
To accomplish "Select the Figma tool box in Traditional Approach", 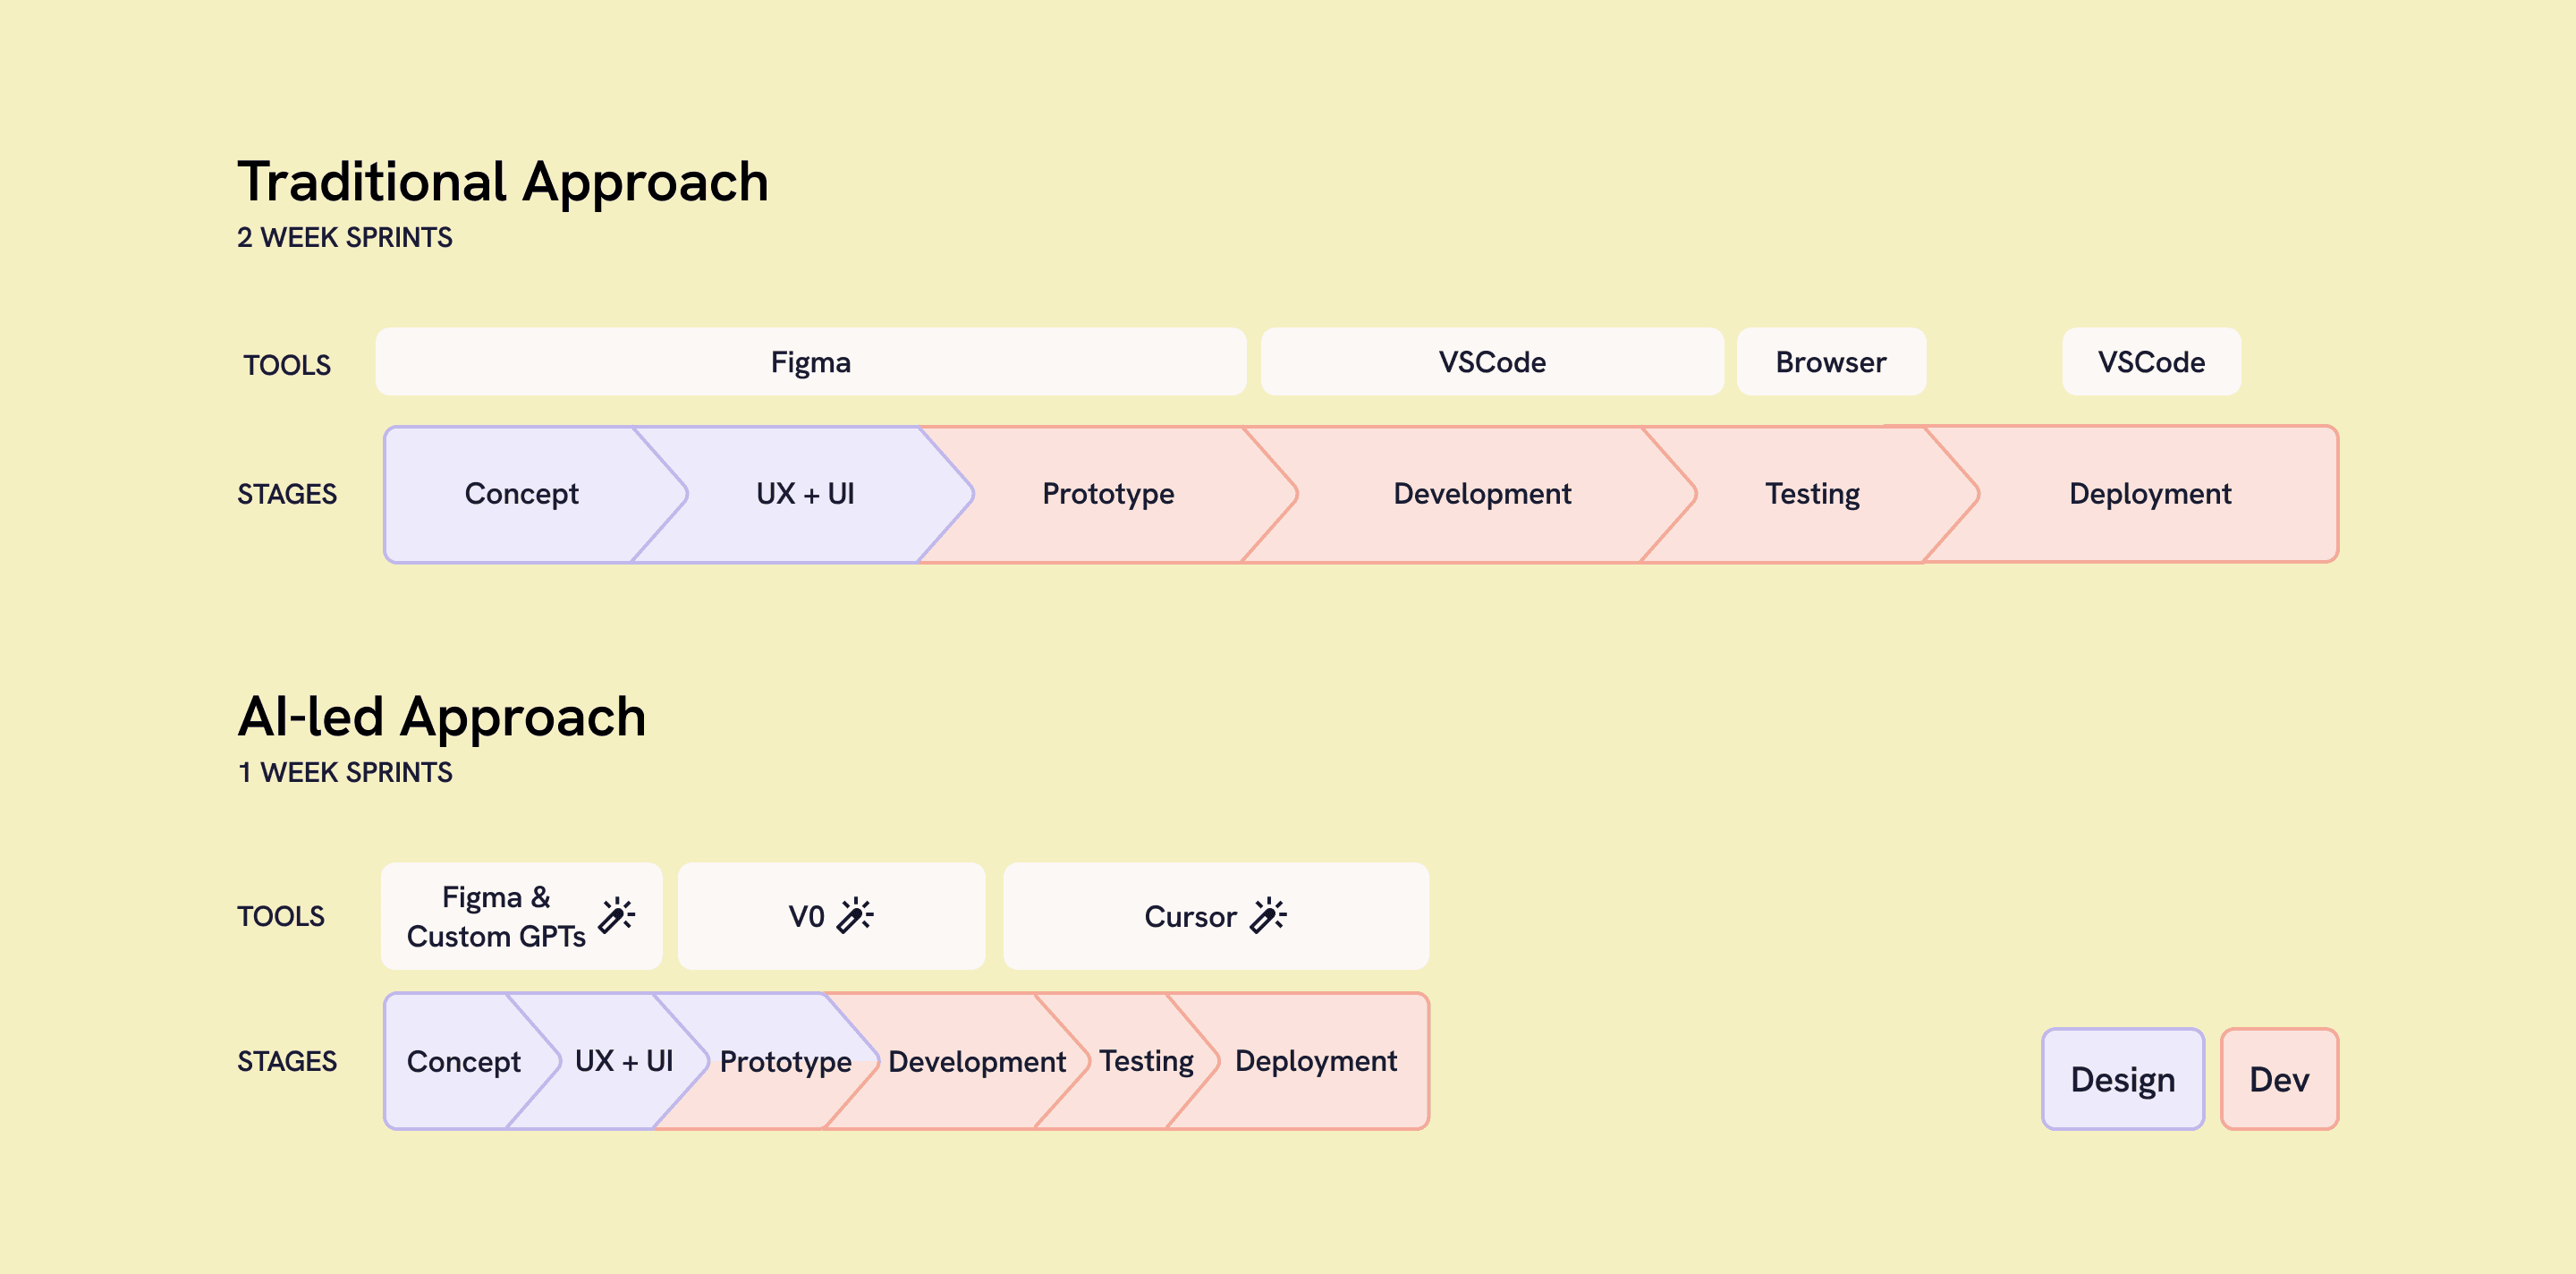I will (x=810, y=362).
